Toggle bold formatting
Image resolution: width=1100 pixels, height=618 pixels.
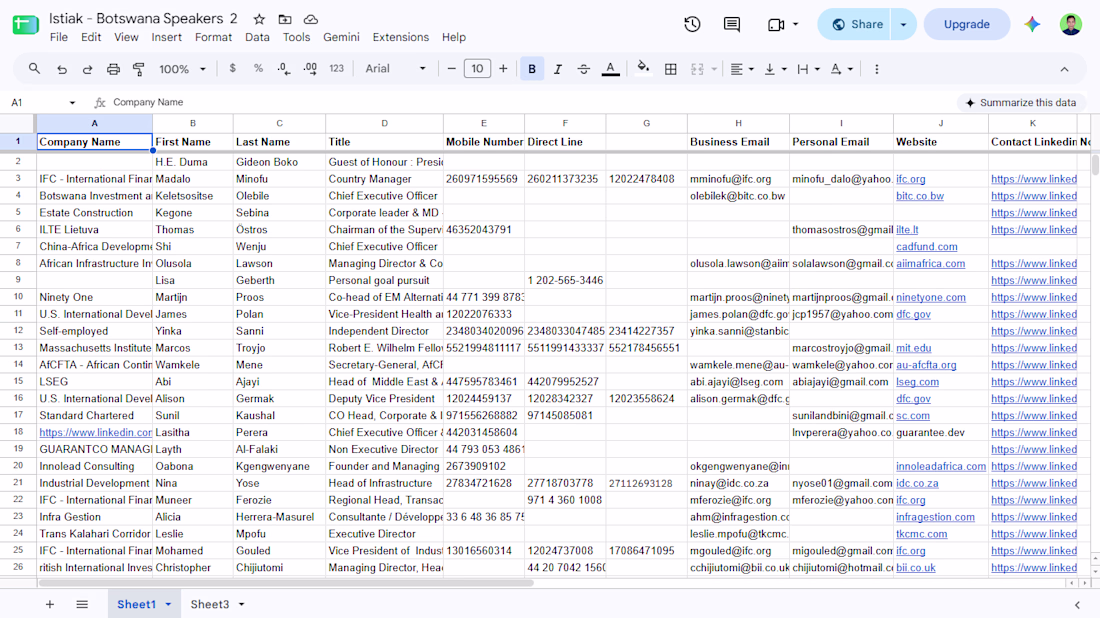click(532, 69)
